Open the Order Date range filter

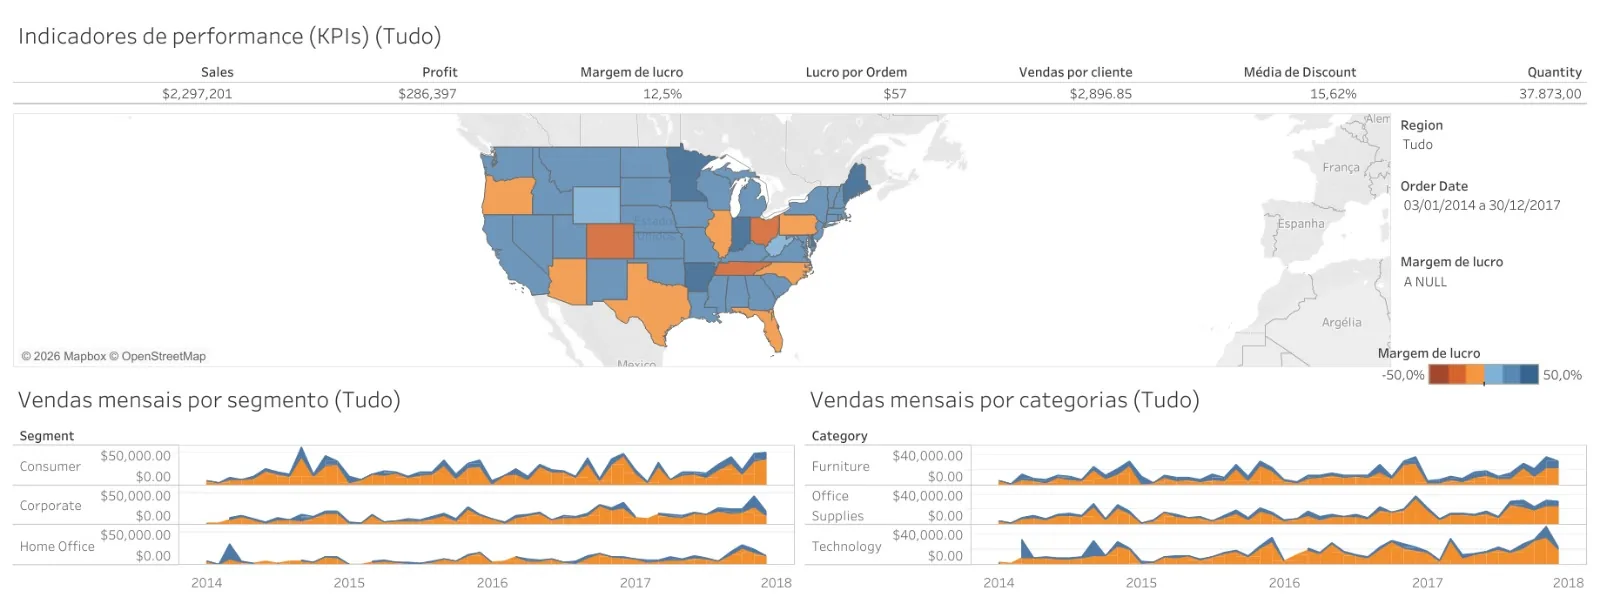(x=1481, y=205)
